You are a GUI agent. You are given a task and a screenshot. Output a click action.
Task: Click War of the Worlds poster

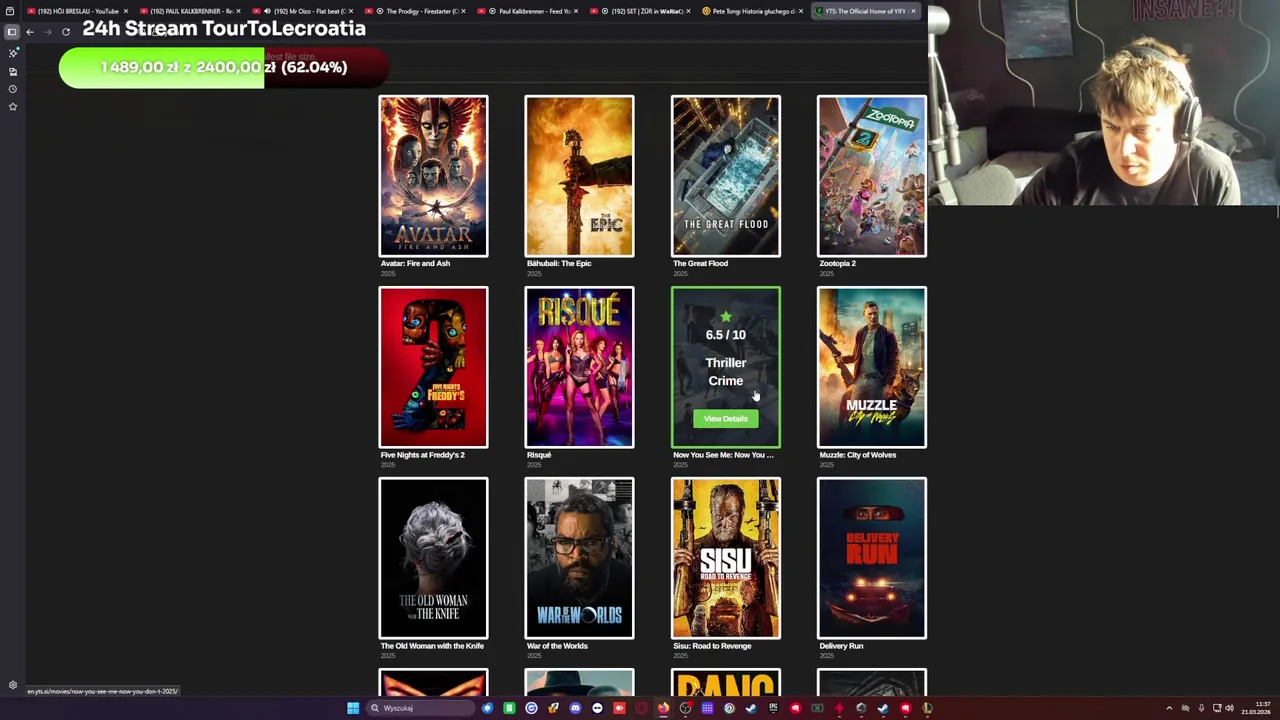(x=579, y=558)
